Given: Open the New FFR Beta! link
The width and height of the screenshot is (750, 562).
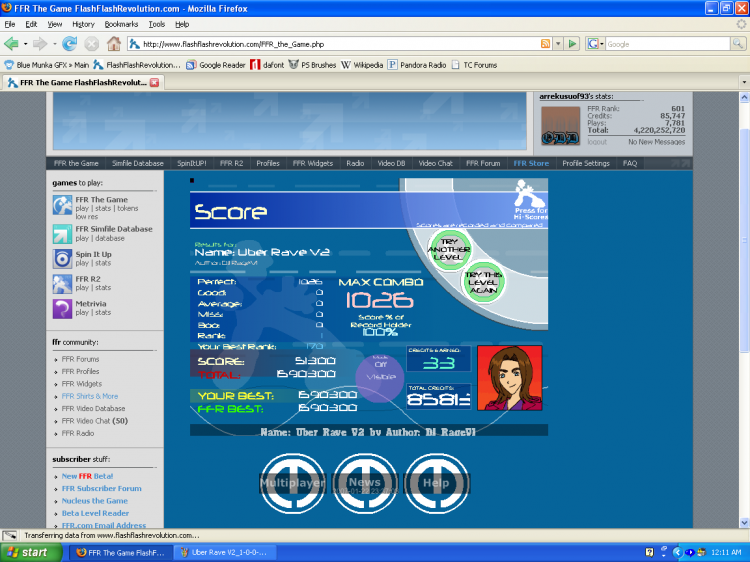Looking at the screenshot, I should [x=88, y=476].
